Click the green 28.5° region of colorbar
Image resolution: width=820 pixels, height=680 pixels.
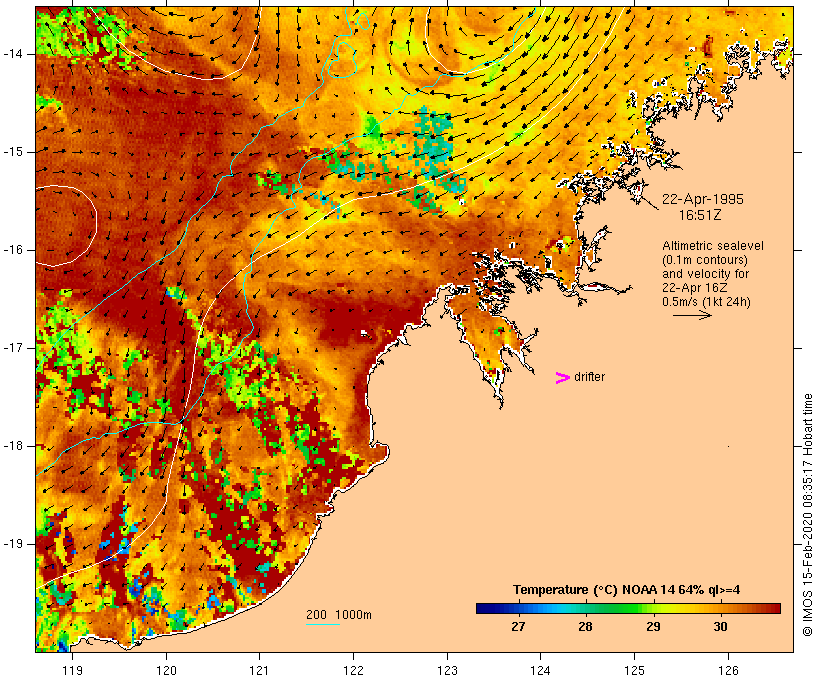[x=619, y=608]
